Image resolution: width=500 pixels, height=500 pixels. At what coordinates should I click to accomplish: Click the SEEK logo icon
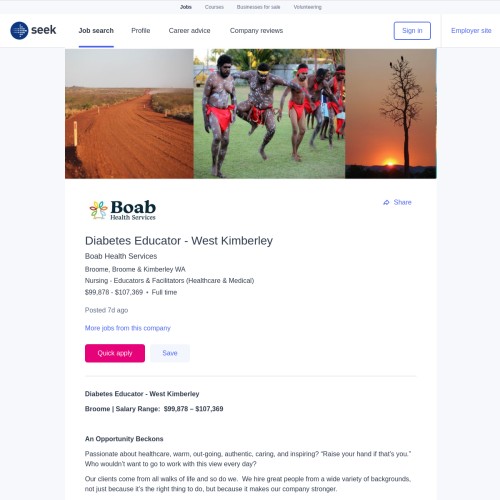click(19, 31)
